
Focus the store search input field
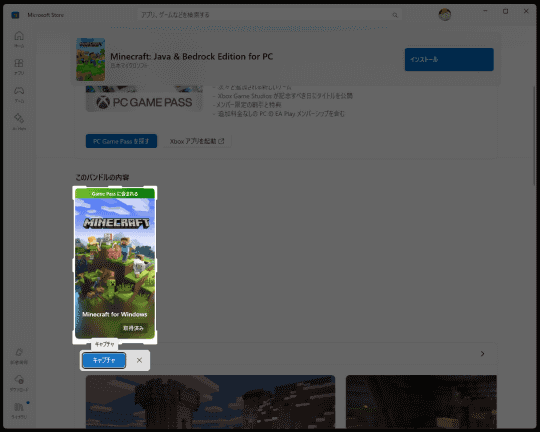click(270, 15)
